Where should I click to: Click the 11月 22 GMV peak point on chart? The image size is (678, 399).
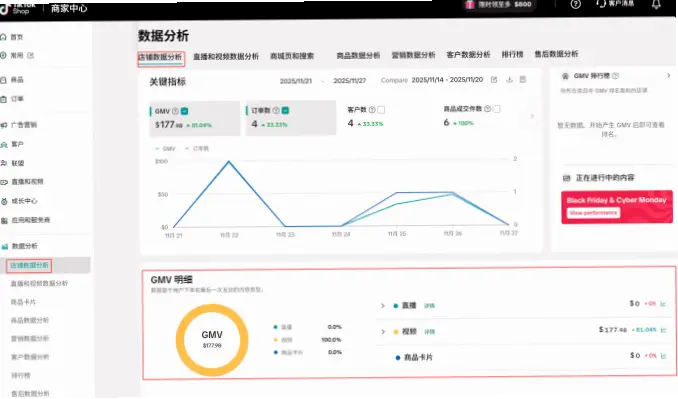coord(229,162)
